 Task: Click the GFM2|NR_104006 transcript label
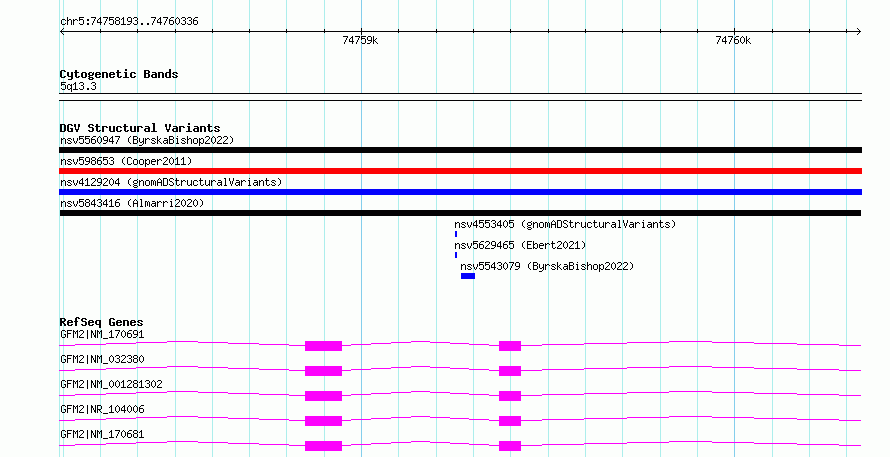[102, 409]
